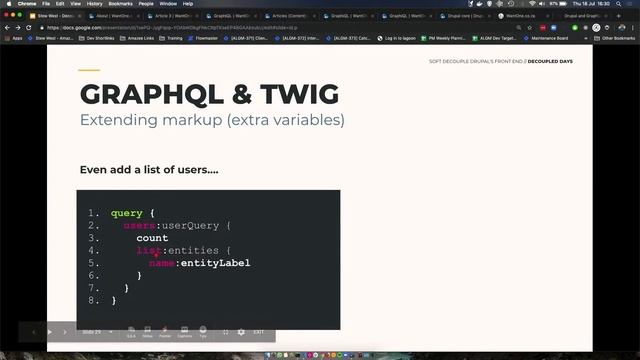Open the Window menu
The width and height of the screenshot is (640, 360).
click(168, 4)
